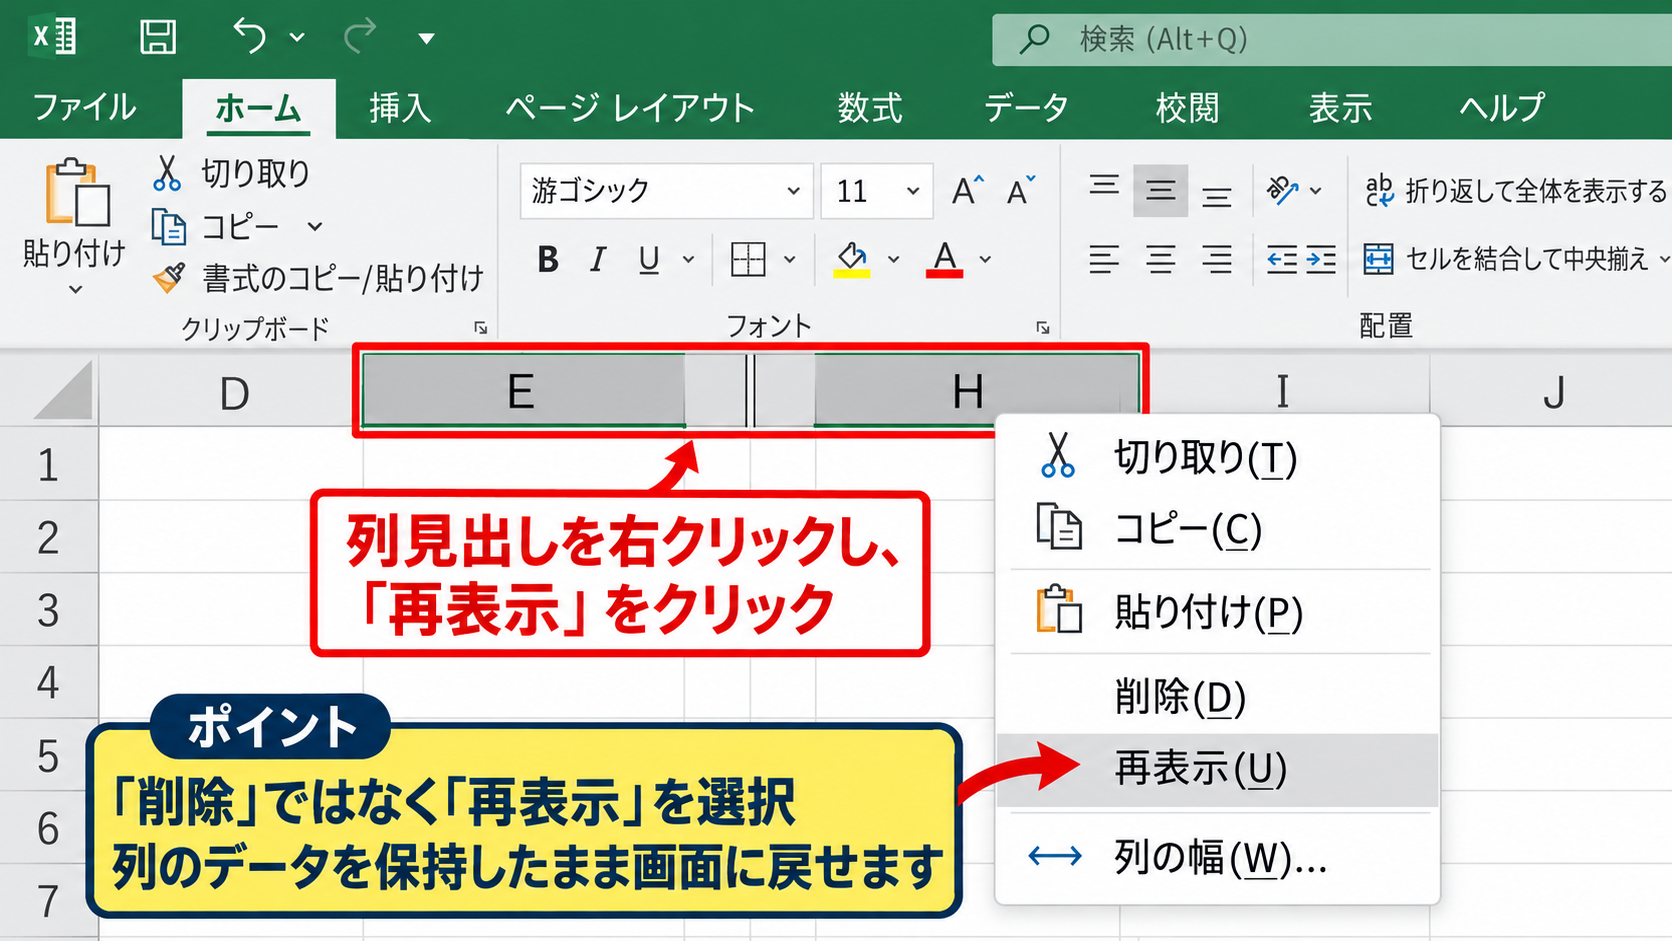Open the ページ レイアウト tab

click(629, 107)
